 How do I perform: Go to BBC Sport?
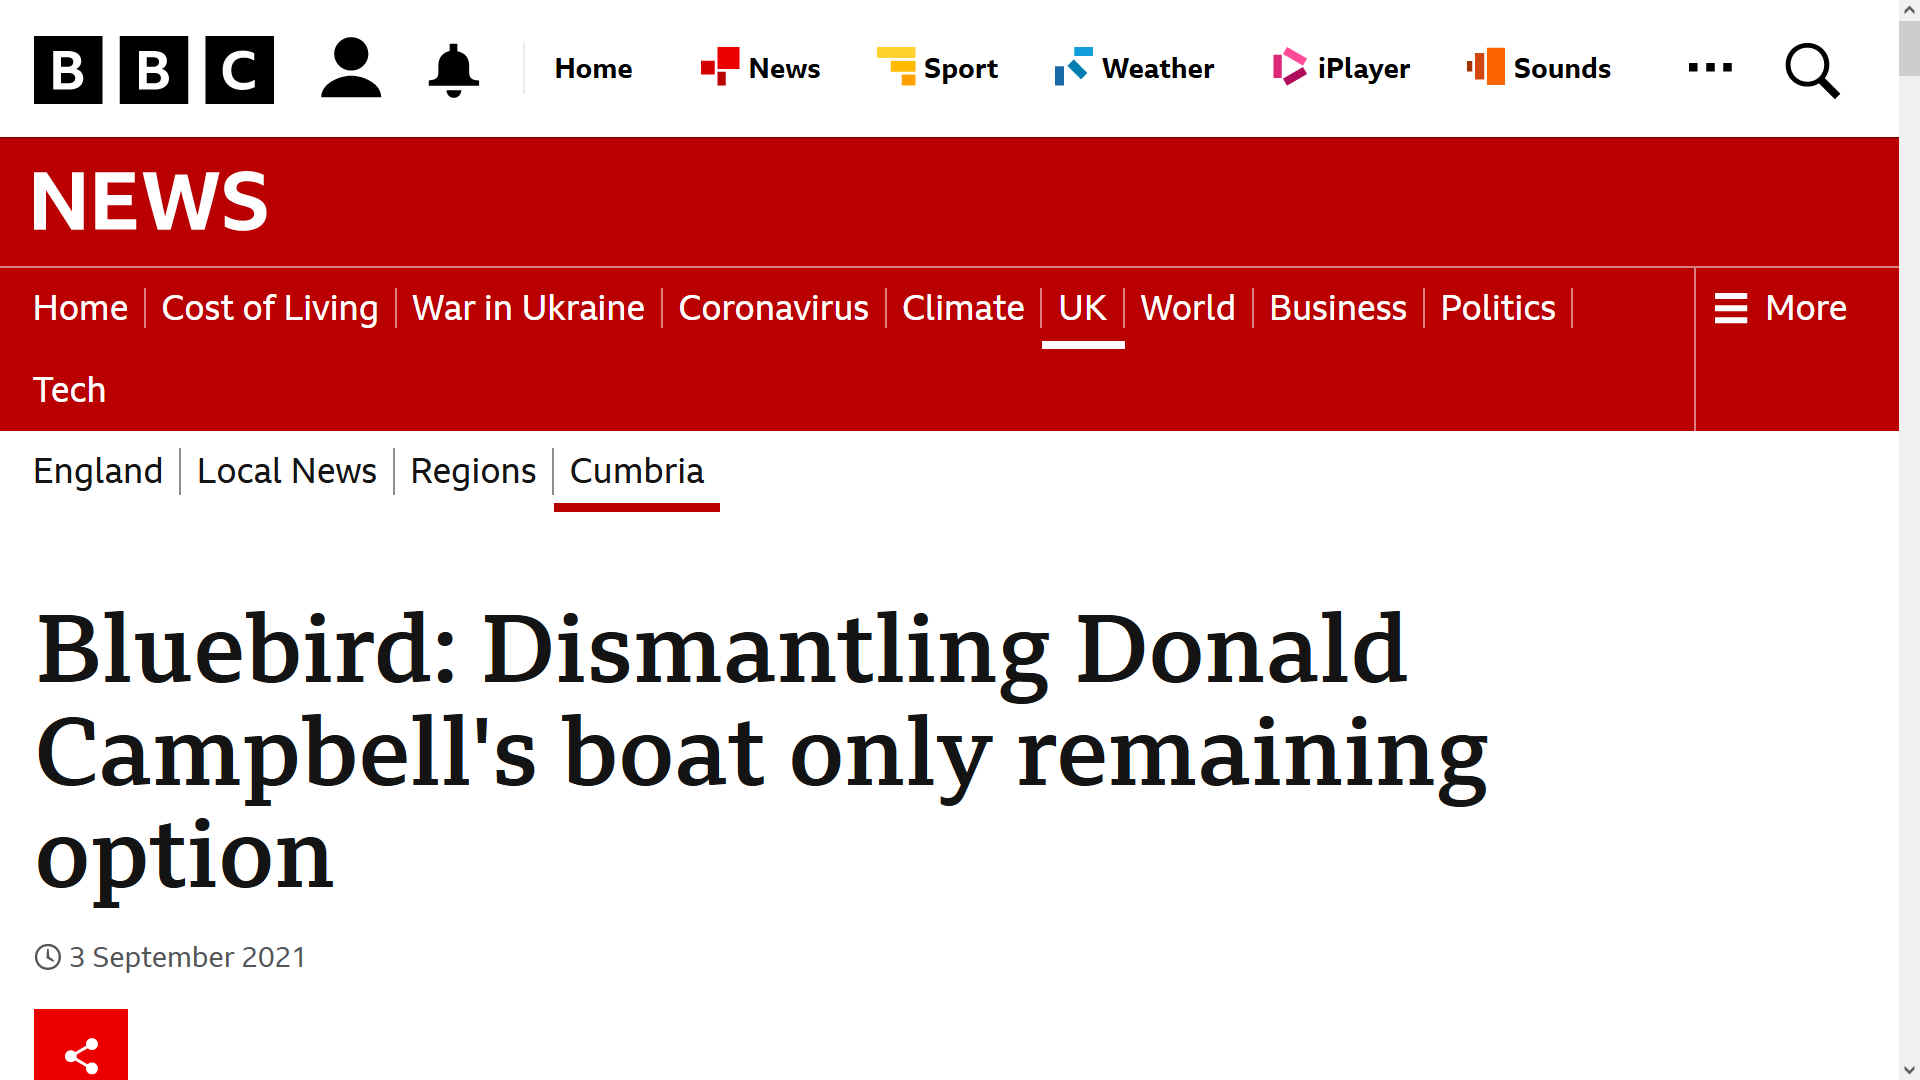tap(937, 68)
